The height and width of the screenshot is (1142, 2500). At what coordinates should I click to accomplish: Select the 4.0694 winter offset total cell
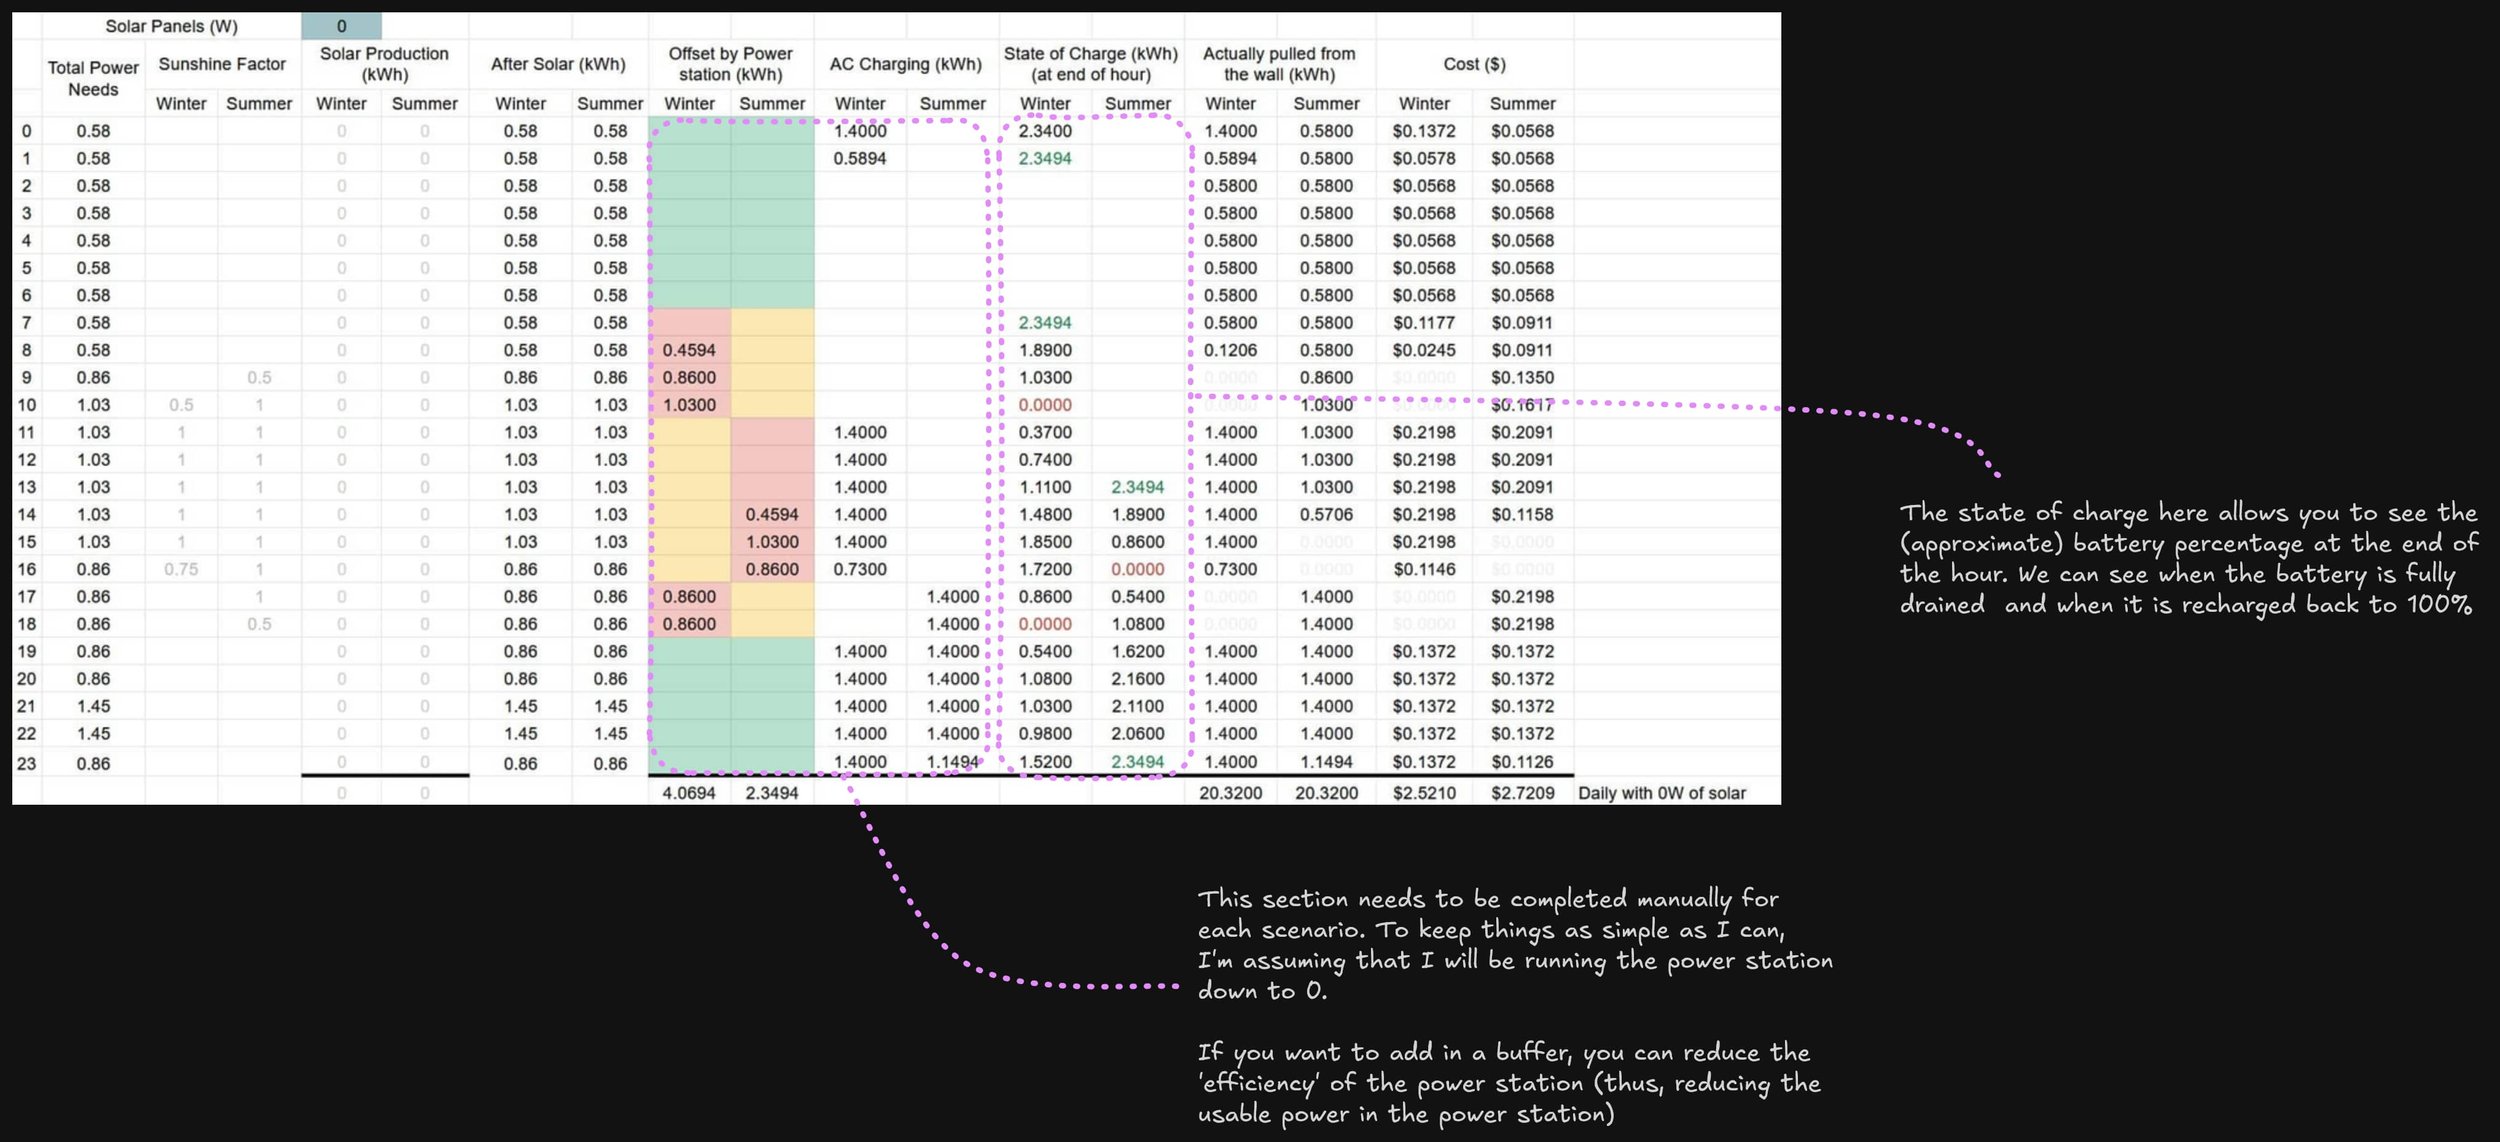(x=689, y=793)
